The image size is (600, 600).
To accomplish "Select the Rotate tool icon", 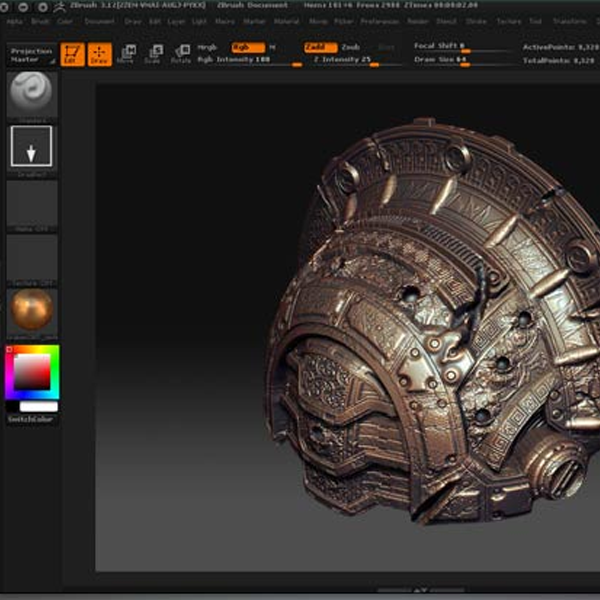I will pos(180,54).
